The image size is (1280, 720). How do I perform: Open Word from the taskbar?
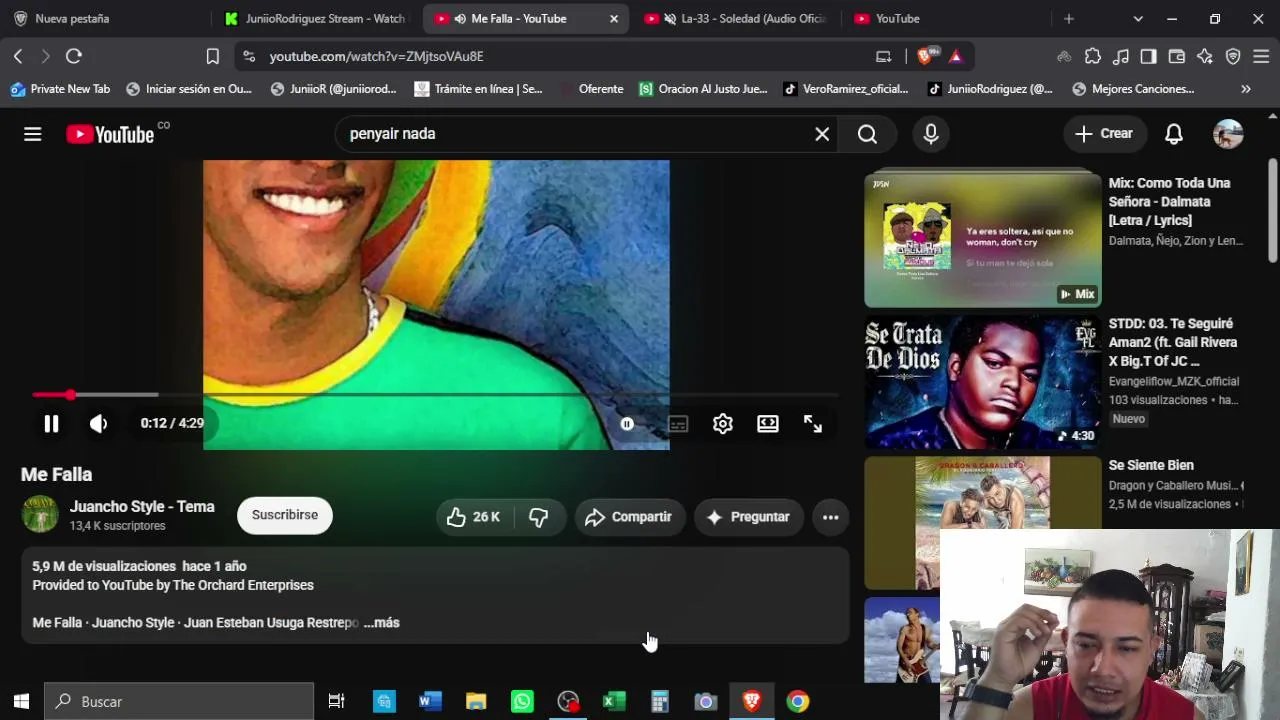point(430,702)
